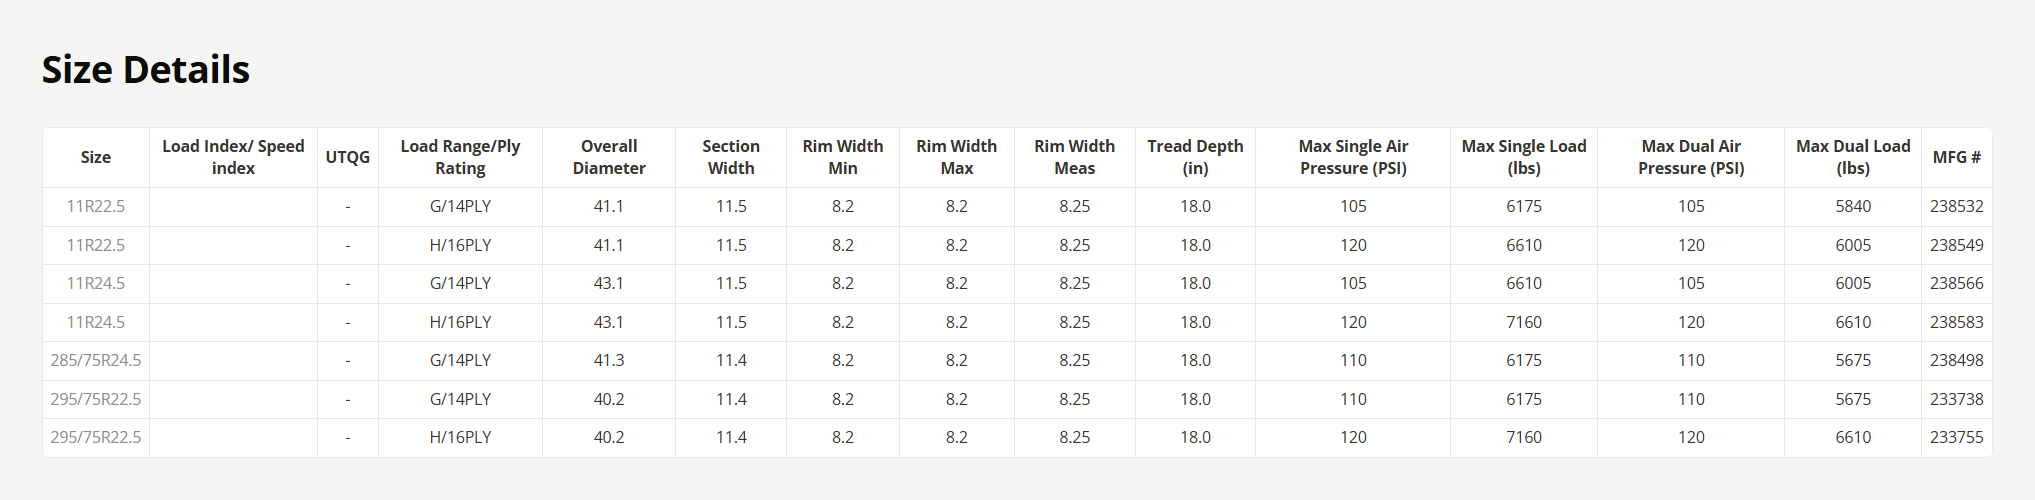Click the Section Width column header

click(730, 157)
